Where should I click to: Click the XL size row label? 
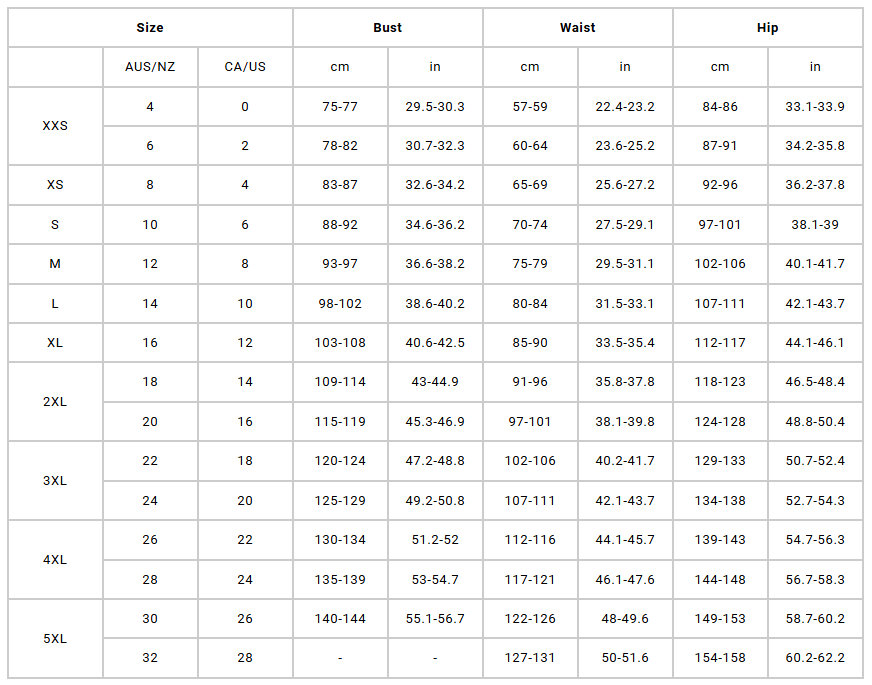[56, 343]
